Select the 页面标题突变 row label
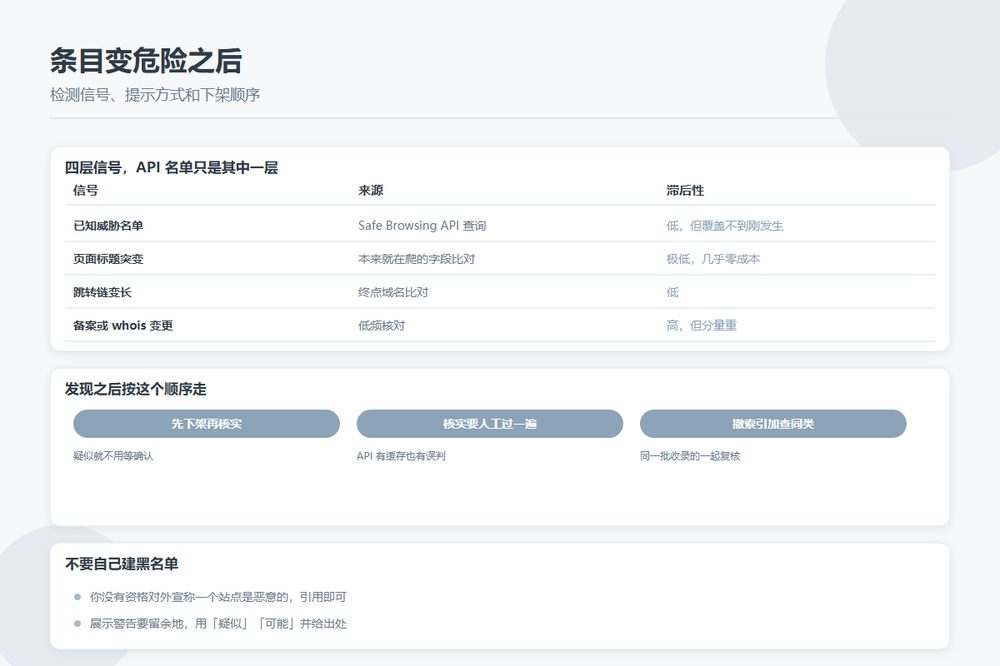The width and height of the screenshot is (1000, 666). coord(108,258)
